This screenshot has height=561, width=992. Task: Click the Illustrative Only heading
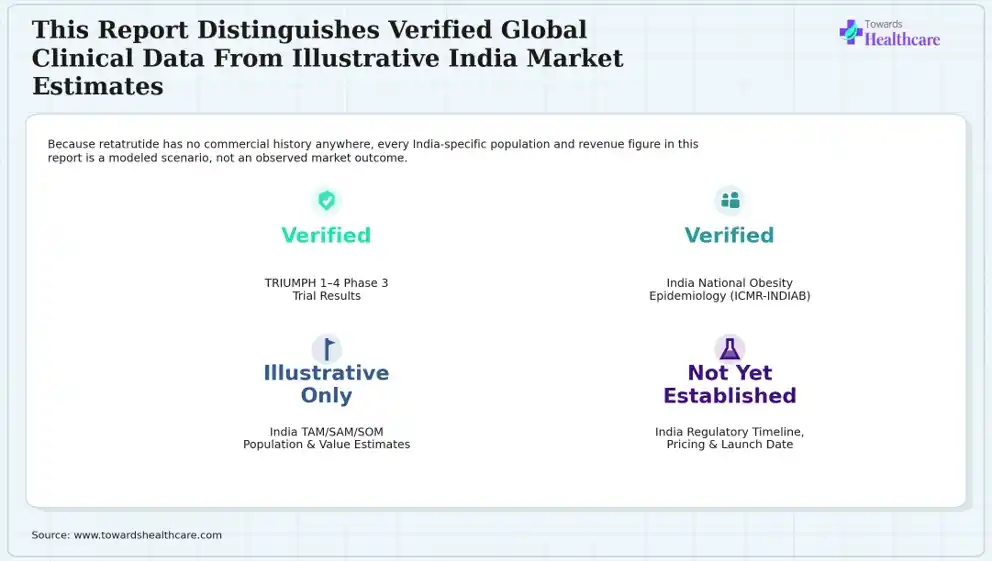[x=326, y=384]
